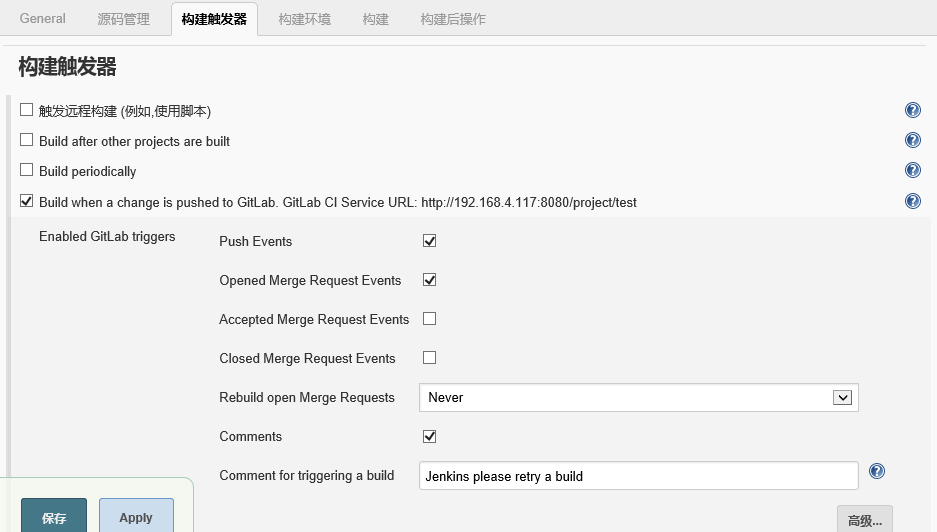Click the 保存 button
Image resolution: width=937 pixels, height=532 pixels.
pos(54,517)
